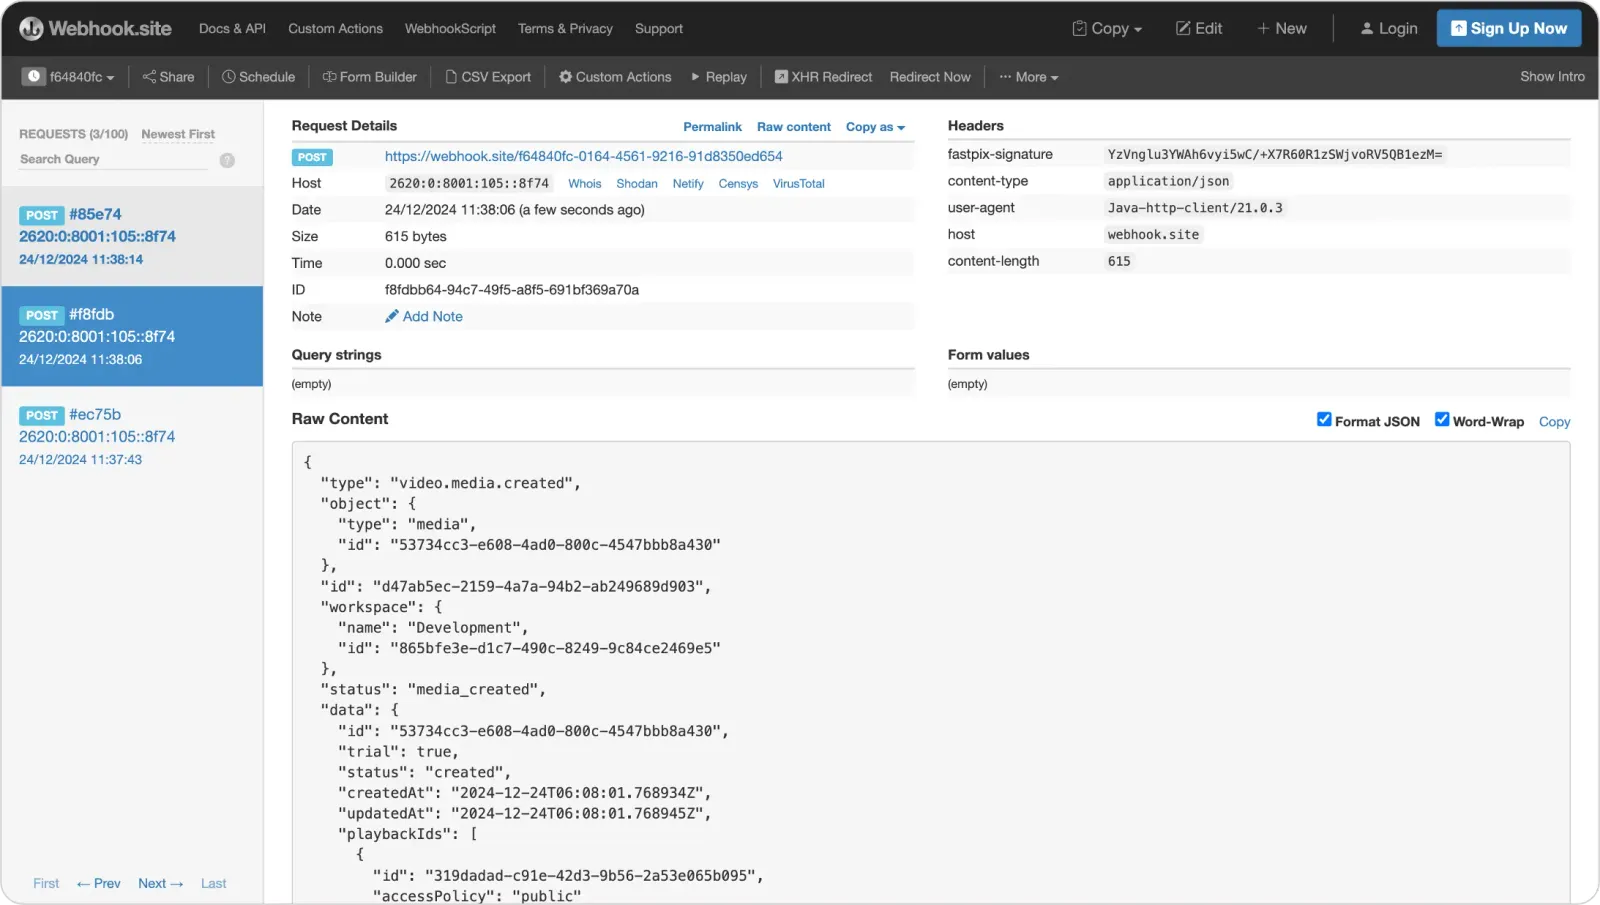The height and width of the screenshot is (905, 1600).
Task: Open the Share toolbar option
Action: point(168,77)
